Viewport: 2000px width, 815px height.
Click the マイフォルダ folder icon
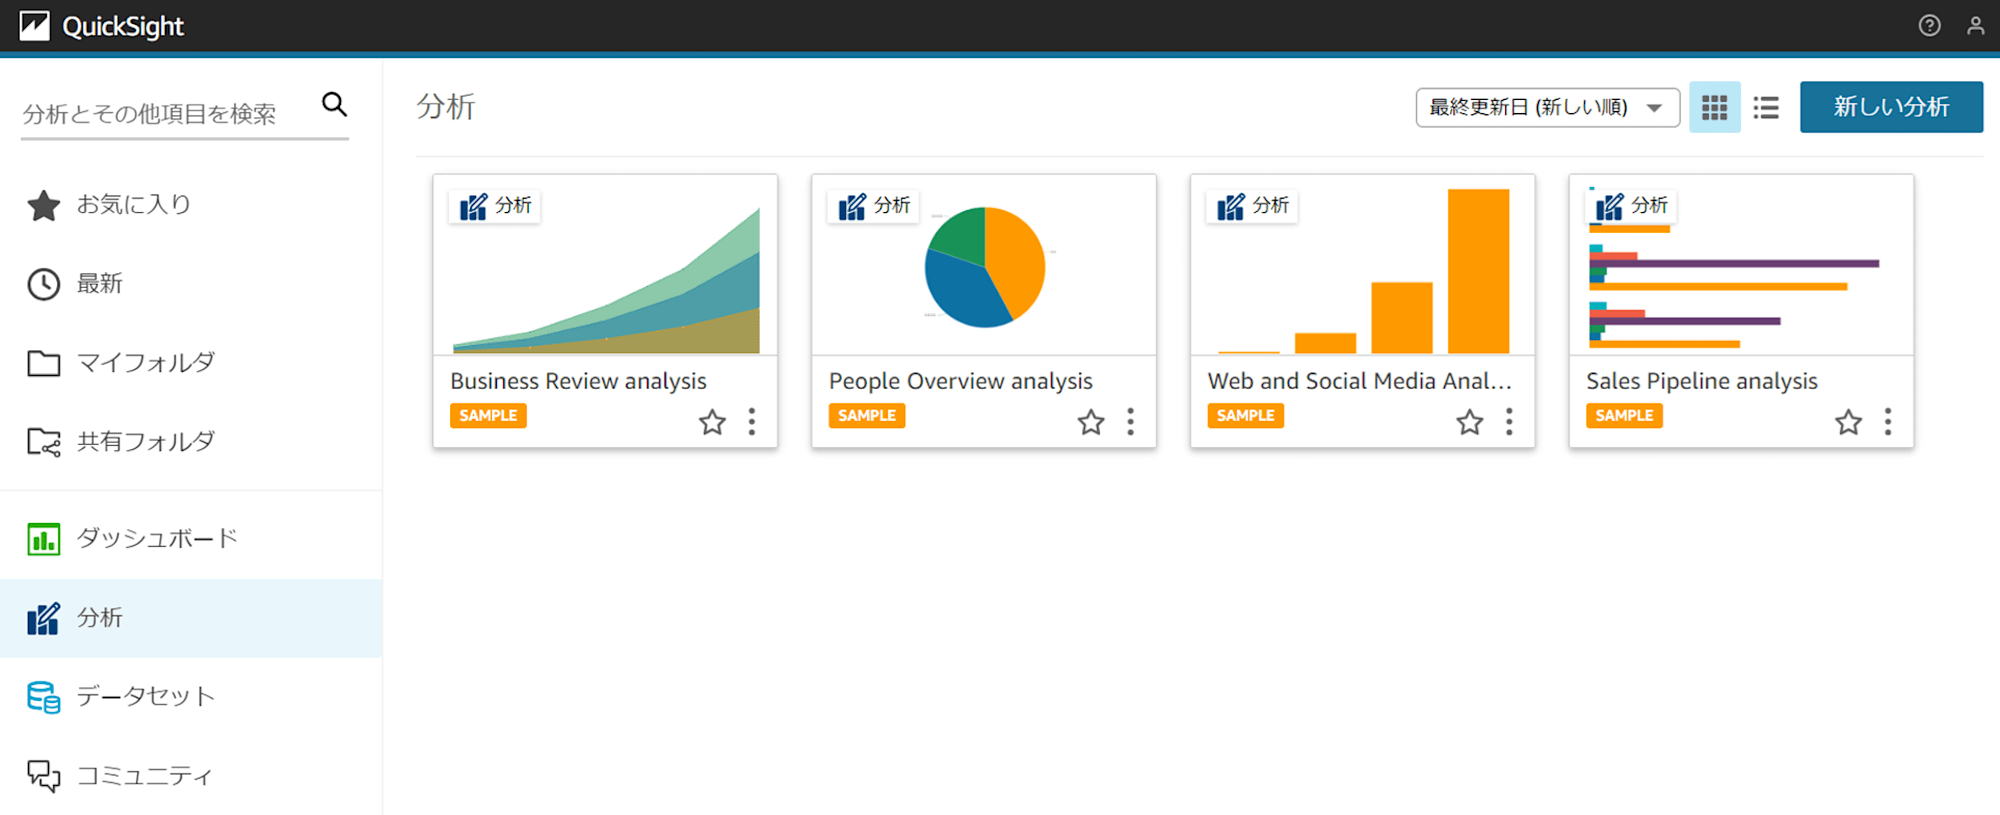[43, 363]
